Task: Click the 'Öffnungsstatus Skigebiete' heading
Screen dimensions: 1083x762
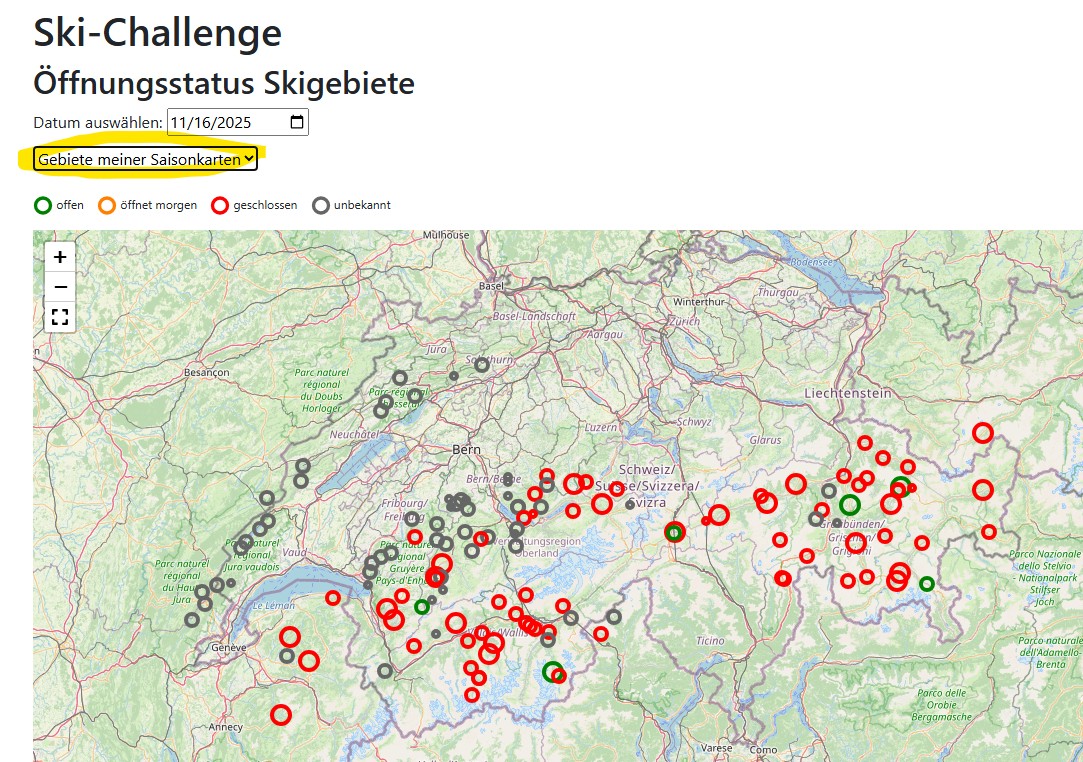Action: coord(224,82)
